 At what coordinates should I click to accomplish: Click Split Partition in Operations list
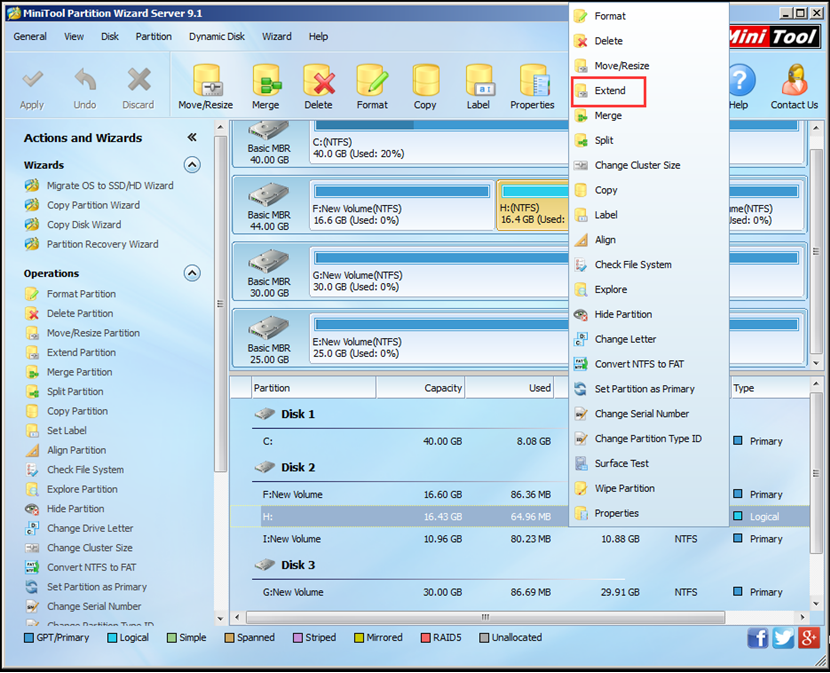coord(75,392)
